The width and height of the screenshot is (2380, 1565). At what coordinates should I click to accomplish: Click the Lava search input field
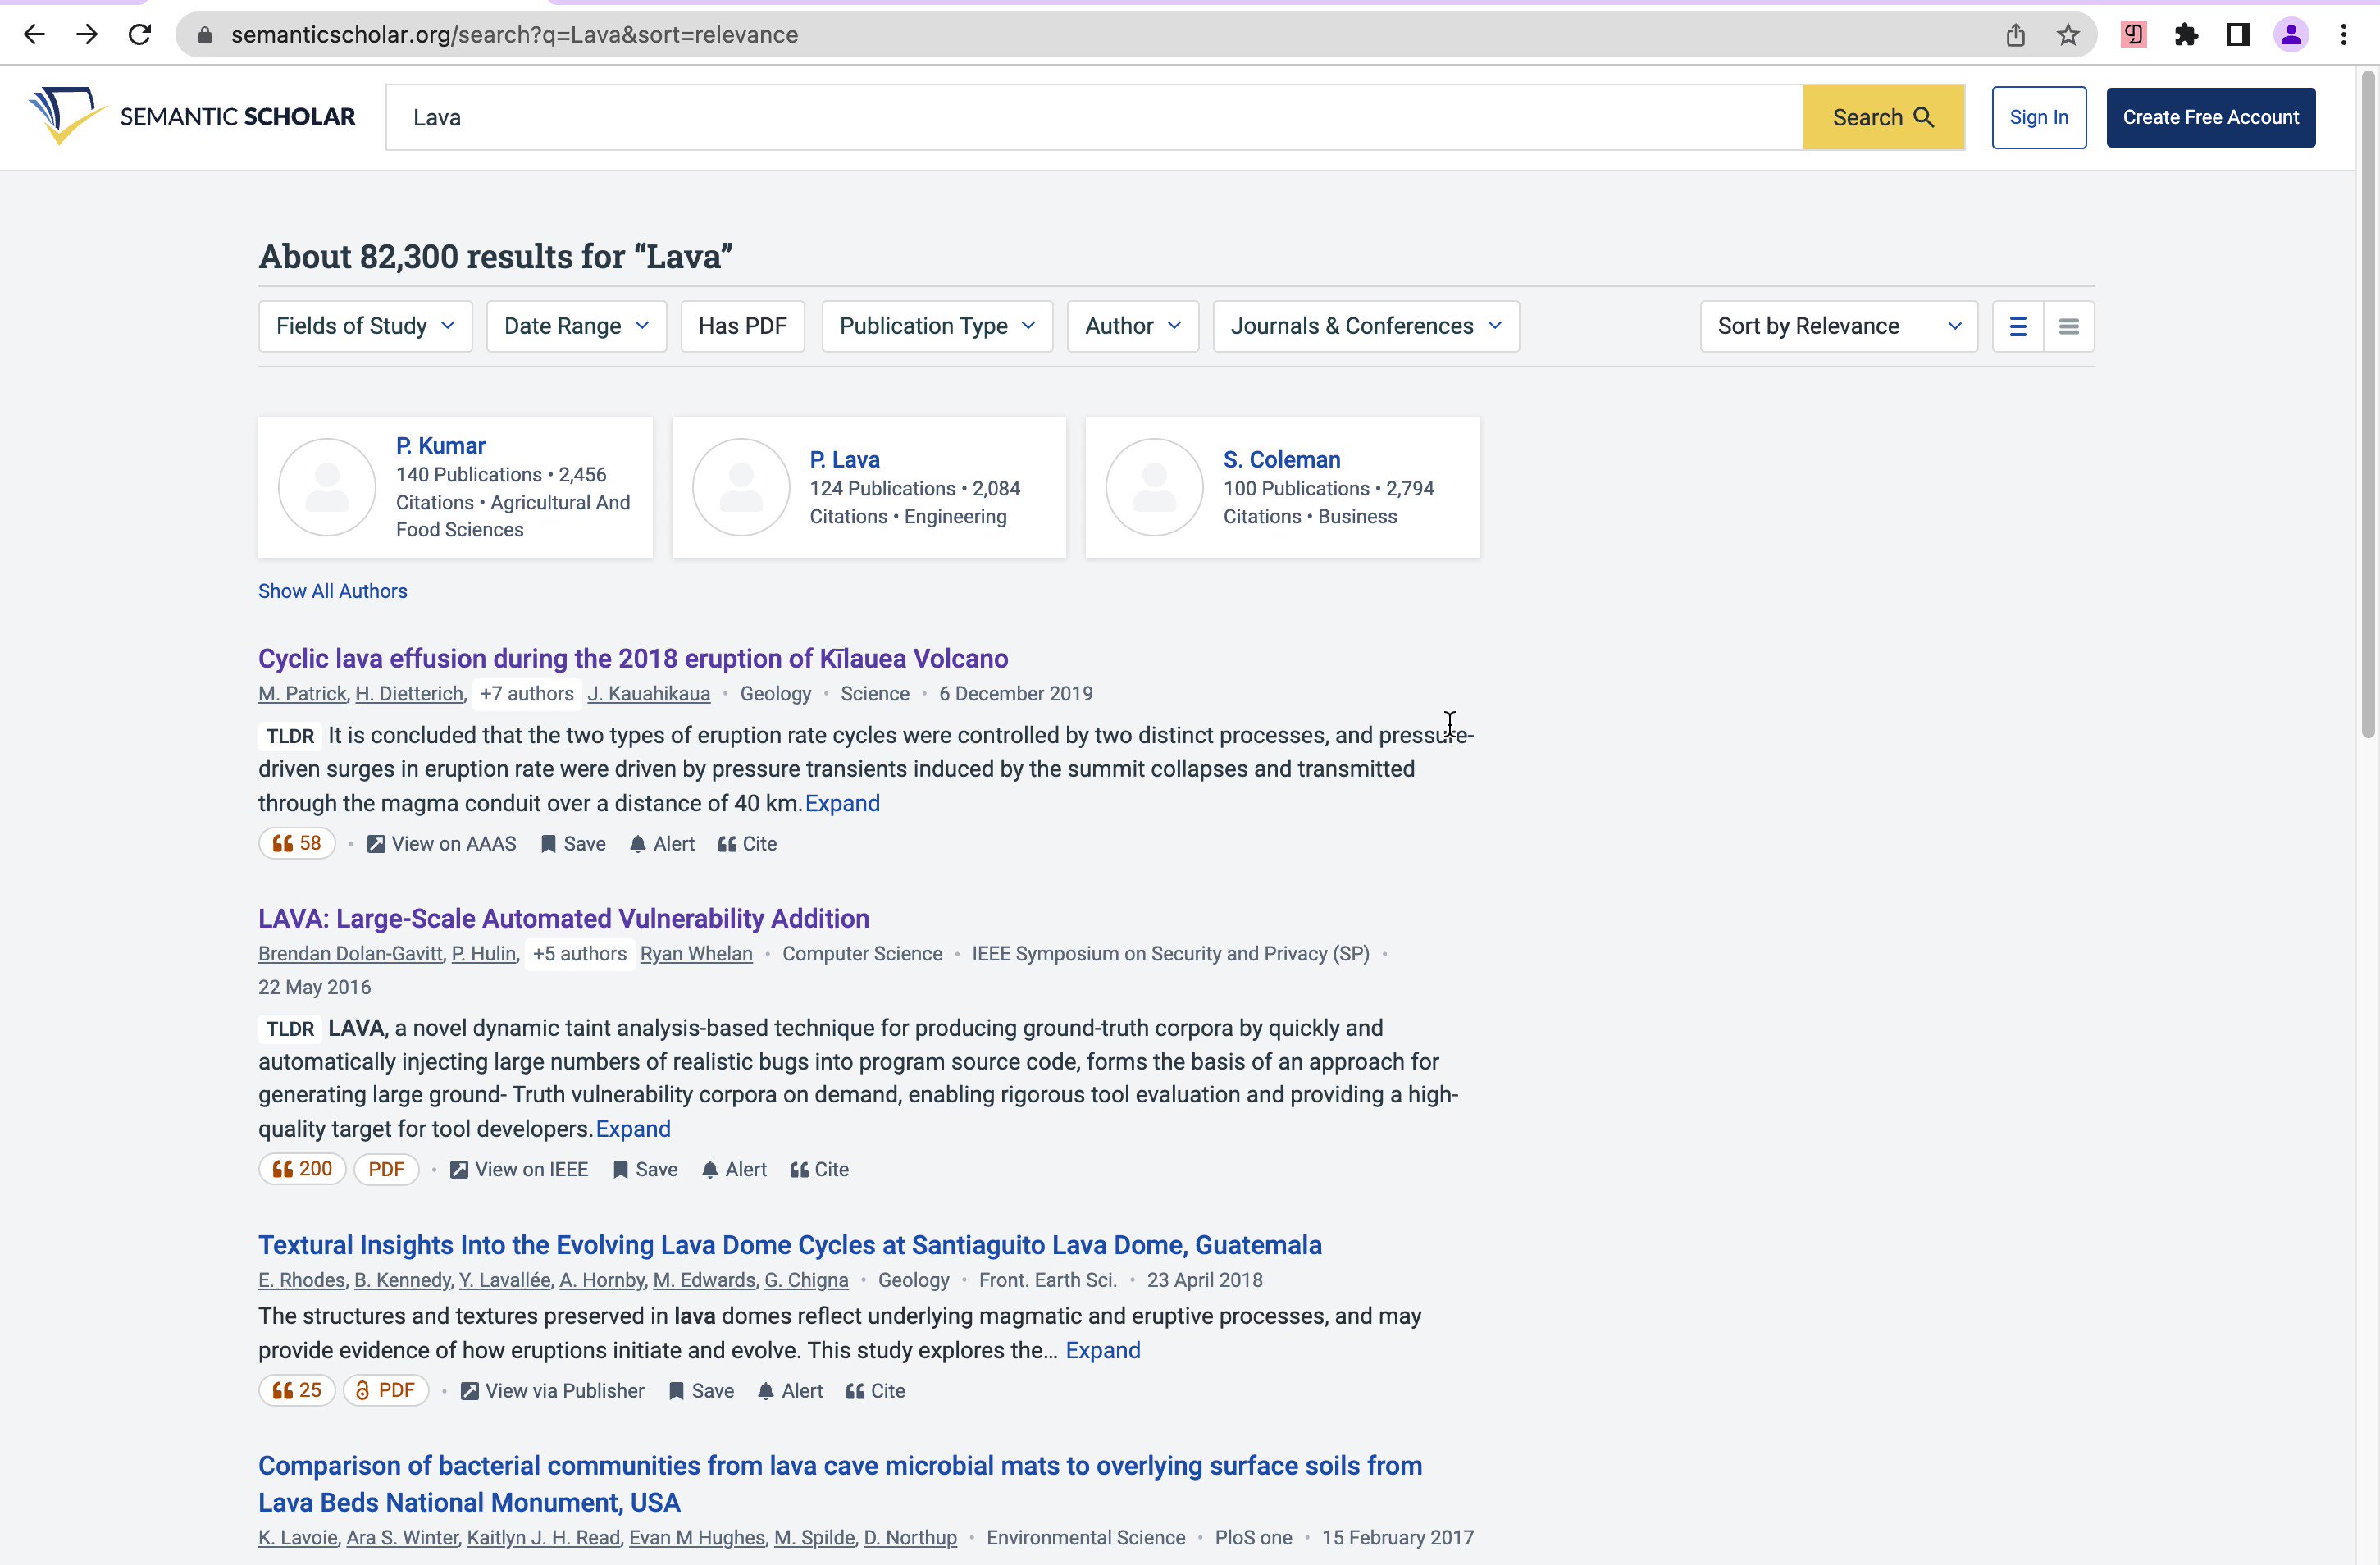pyautogui.click(x=1093, y=117)
